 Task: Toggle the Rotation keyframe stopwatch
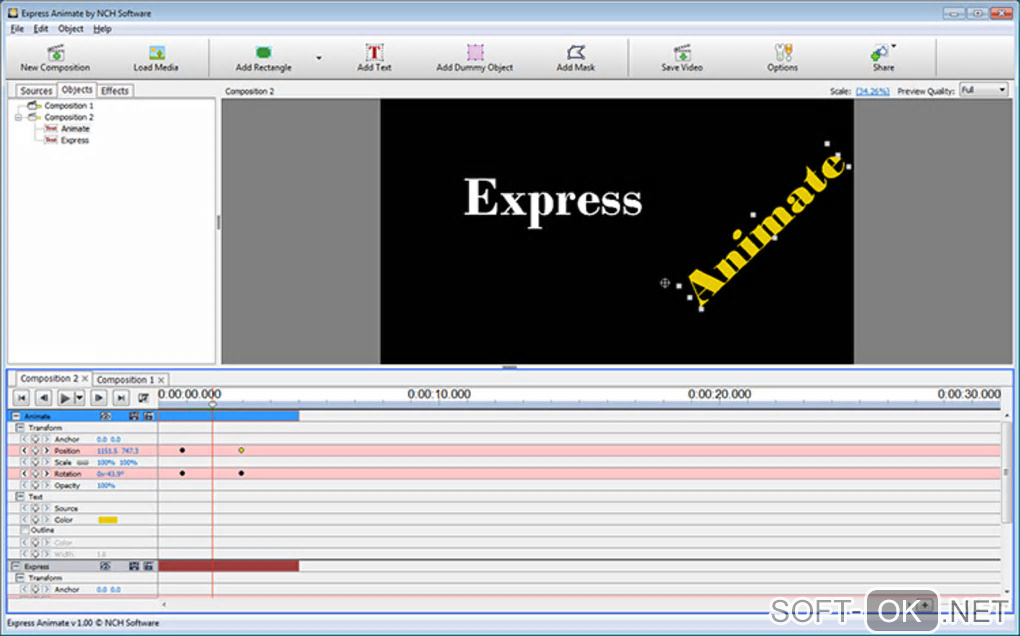point(35,474)
